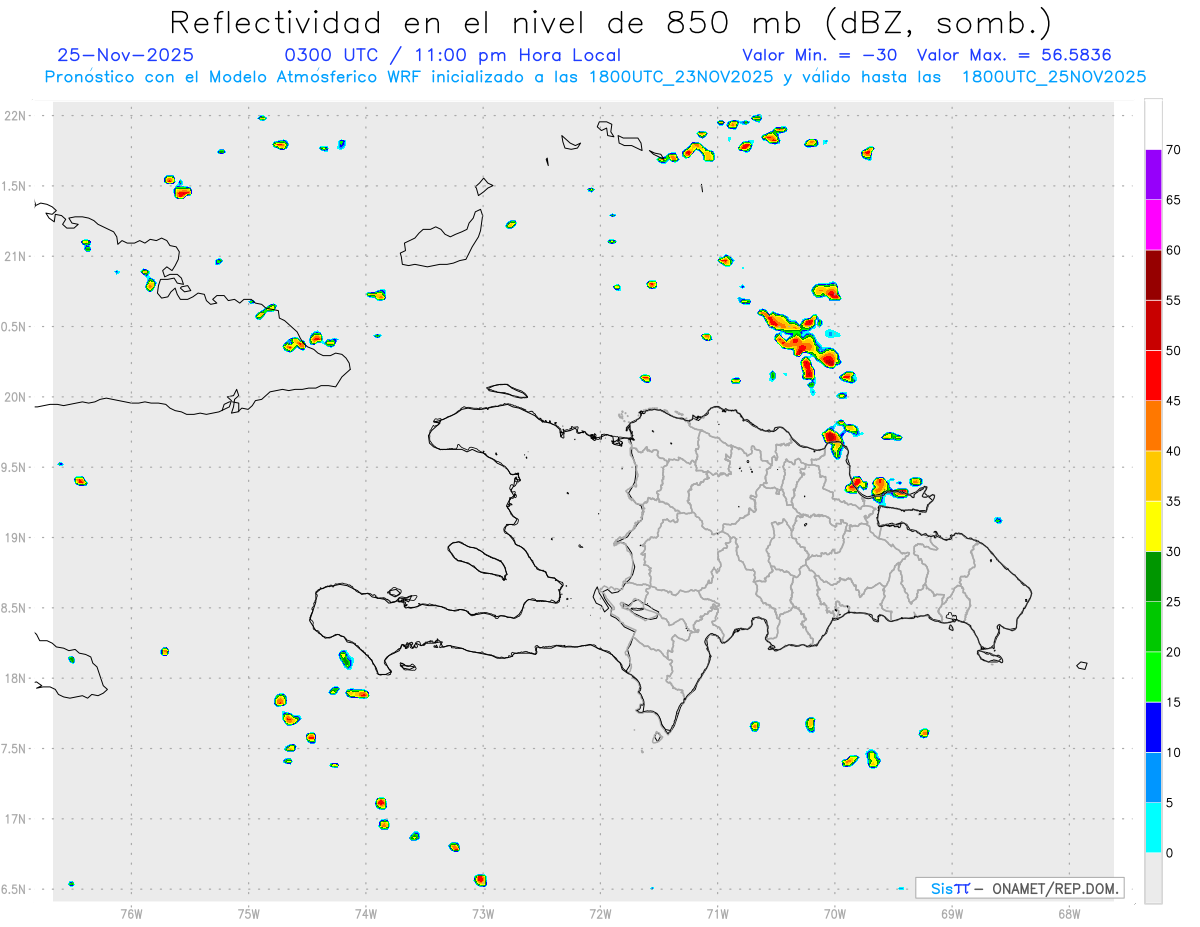Screen dimensions: 1200x927
Task: Click the crimson 50-55 dBZ colorbar segment
Action: [x=1153, y=325]
